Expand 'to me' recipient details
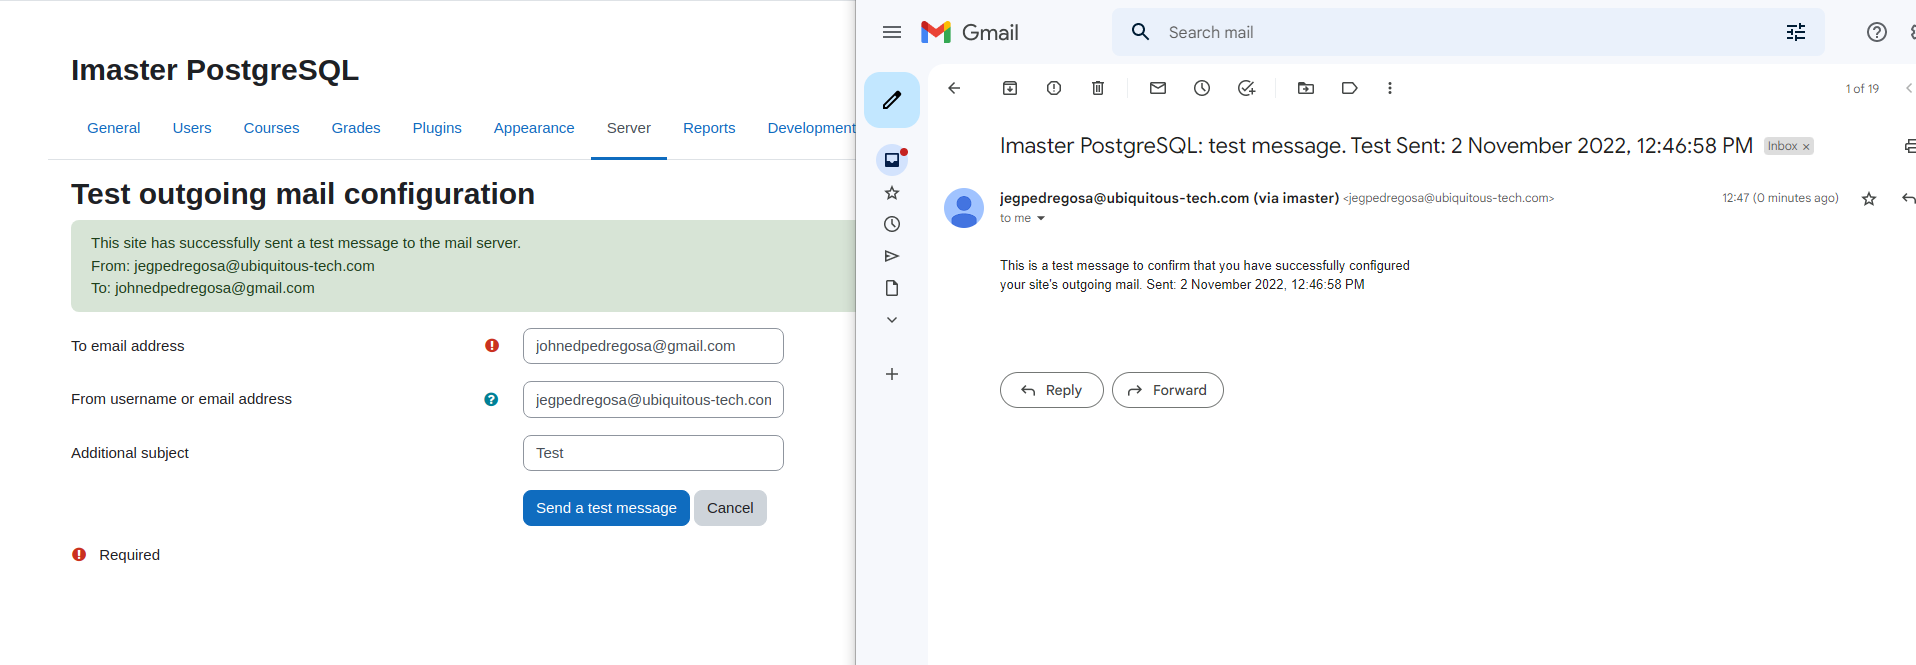Image resolution: width=1916 pixels, height=665 pixels. coord(1040,218)
